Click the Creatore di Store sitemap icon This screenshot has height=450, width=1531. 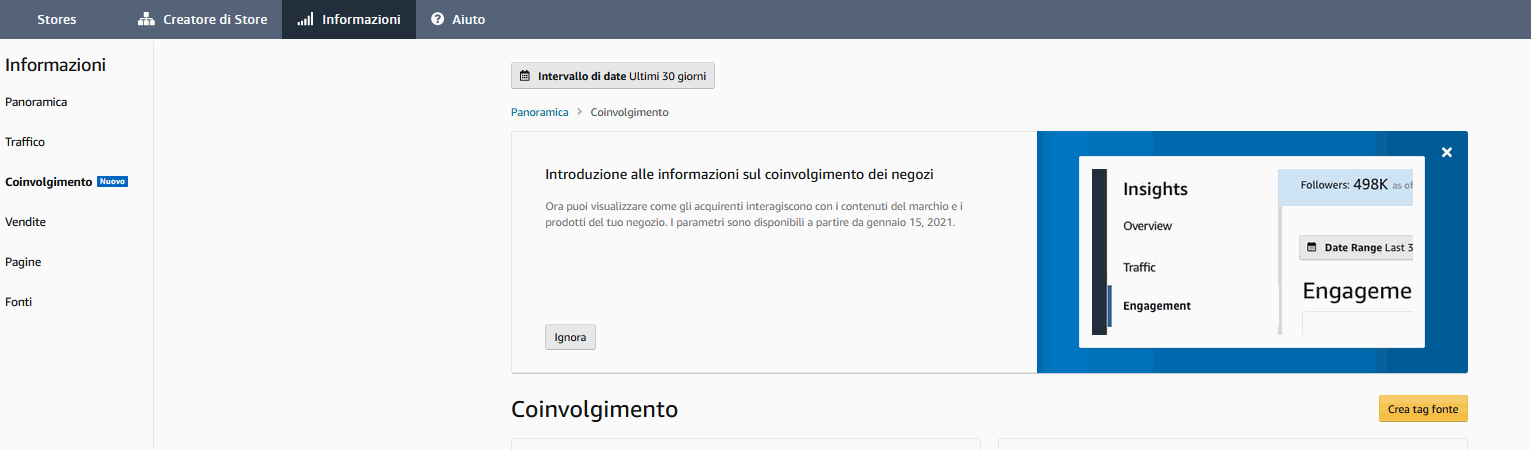pyautogui.click(x=146, y=19)
